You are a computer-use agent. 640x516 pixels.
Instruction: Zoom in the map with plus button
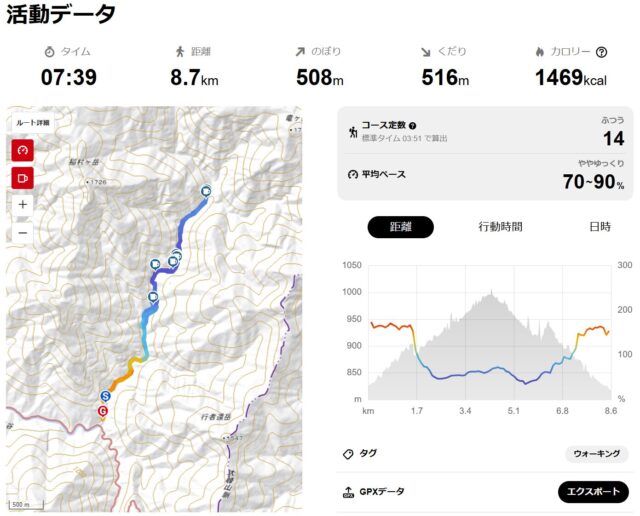click(22, 205)
